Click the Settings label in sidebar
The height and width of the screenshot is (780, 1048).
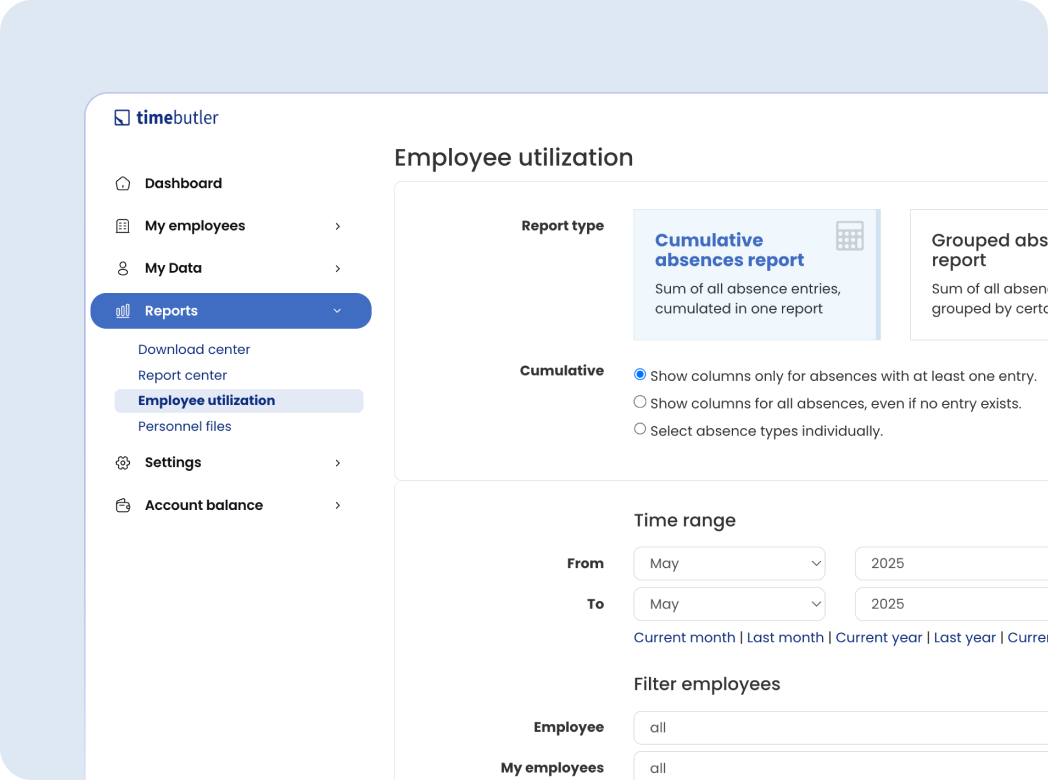pos(173,463)
